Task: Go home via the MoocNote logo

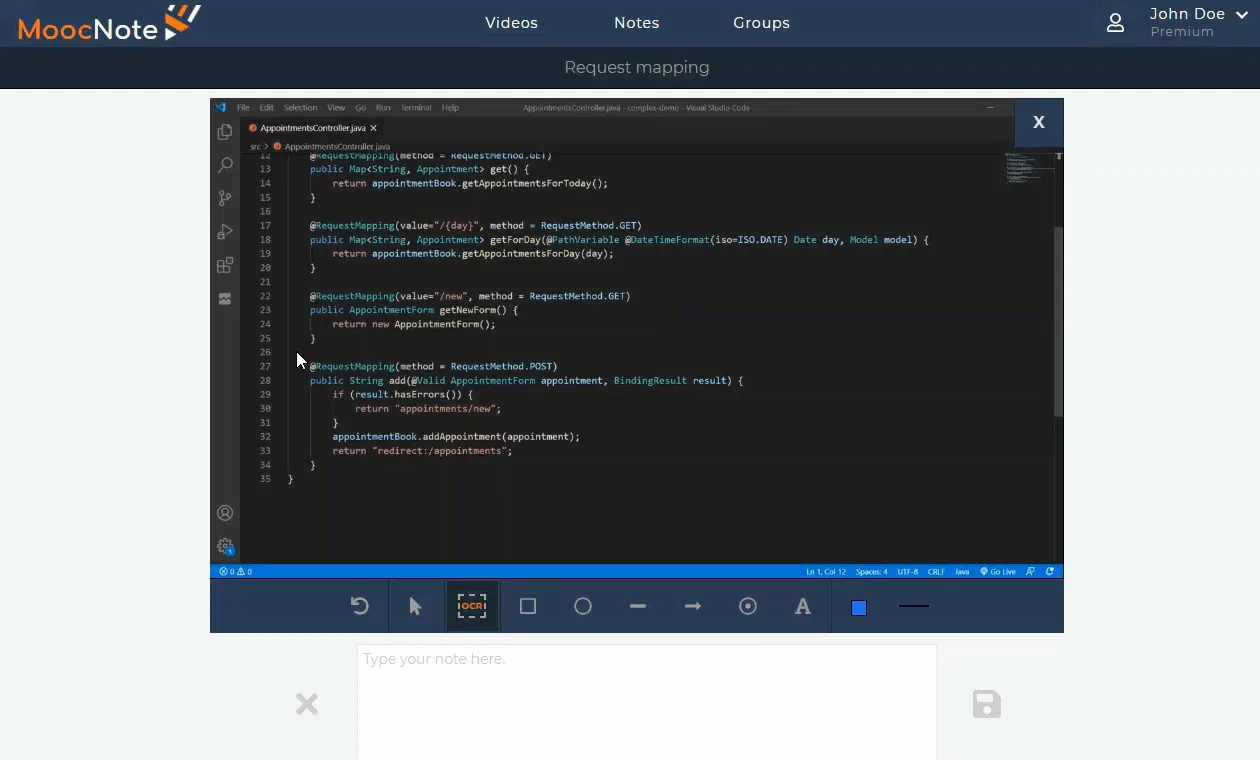Action: (110, 23)
